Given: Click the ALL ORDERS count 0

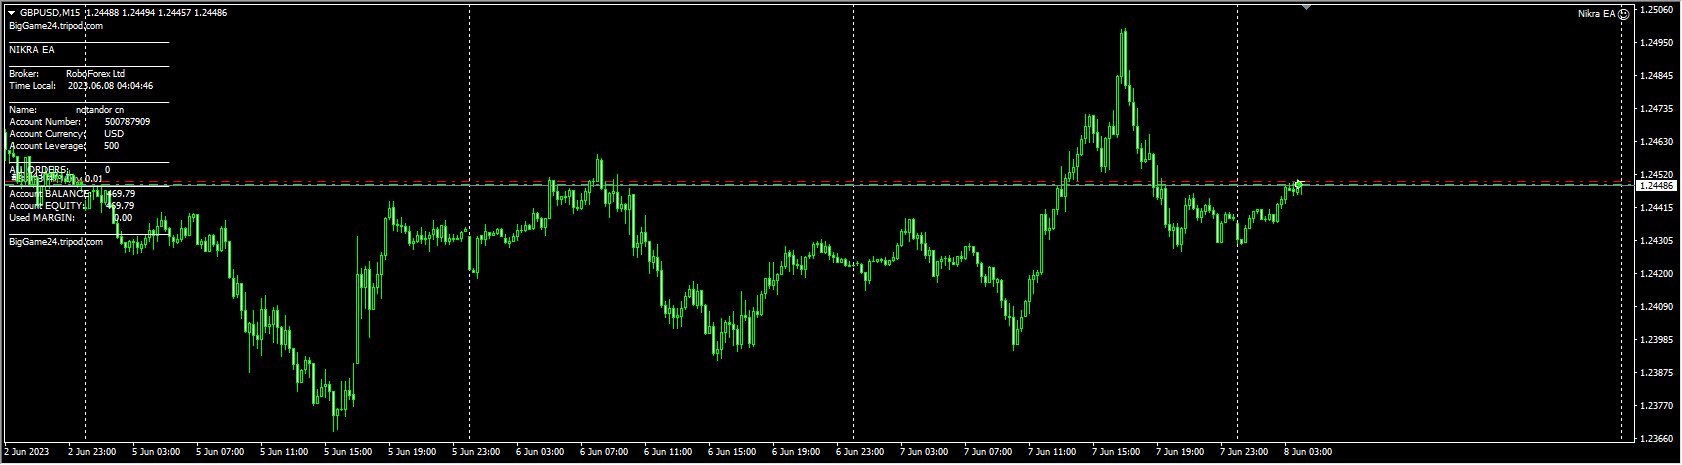Looking at the screenshot, I should coord(108,170).
